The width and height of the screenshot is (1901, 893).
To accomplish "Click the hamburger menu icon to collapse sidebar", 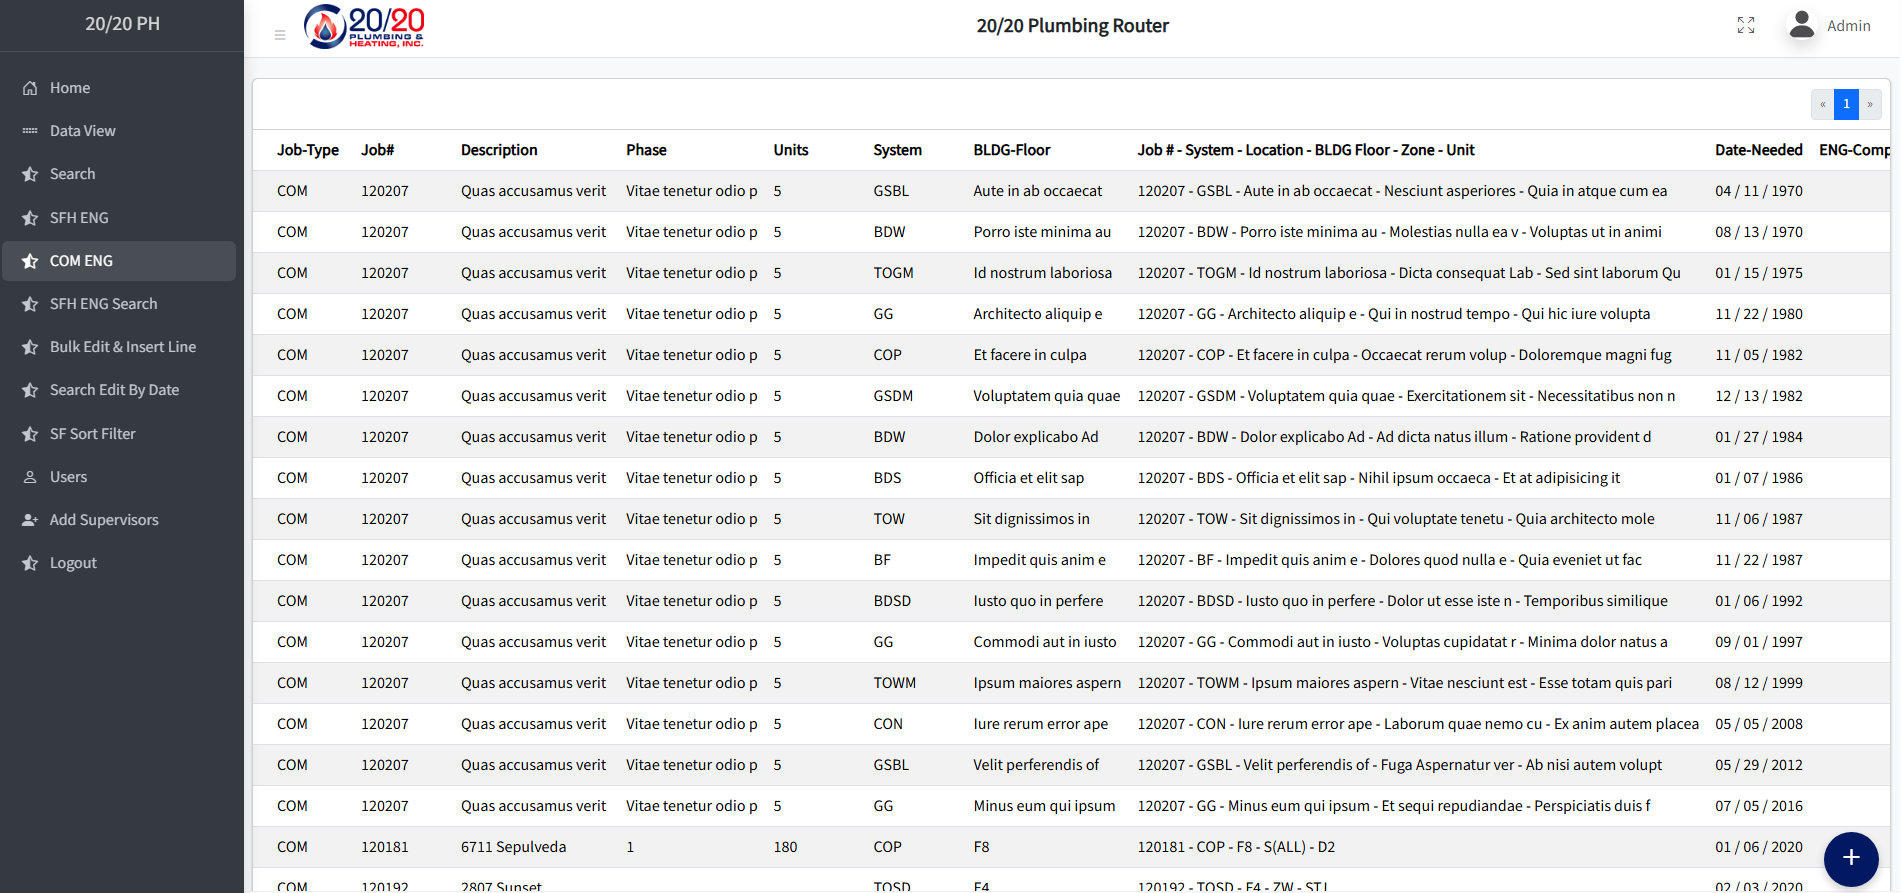I will (x=280, y=35).
